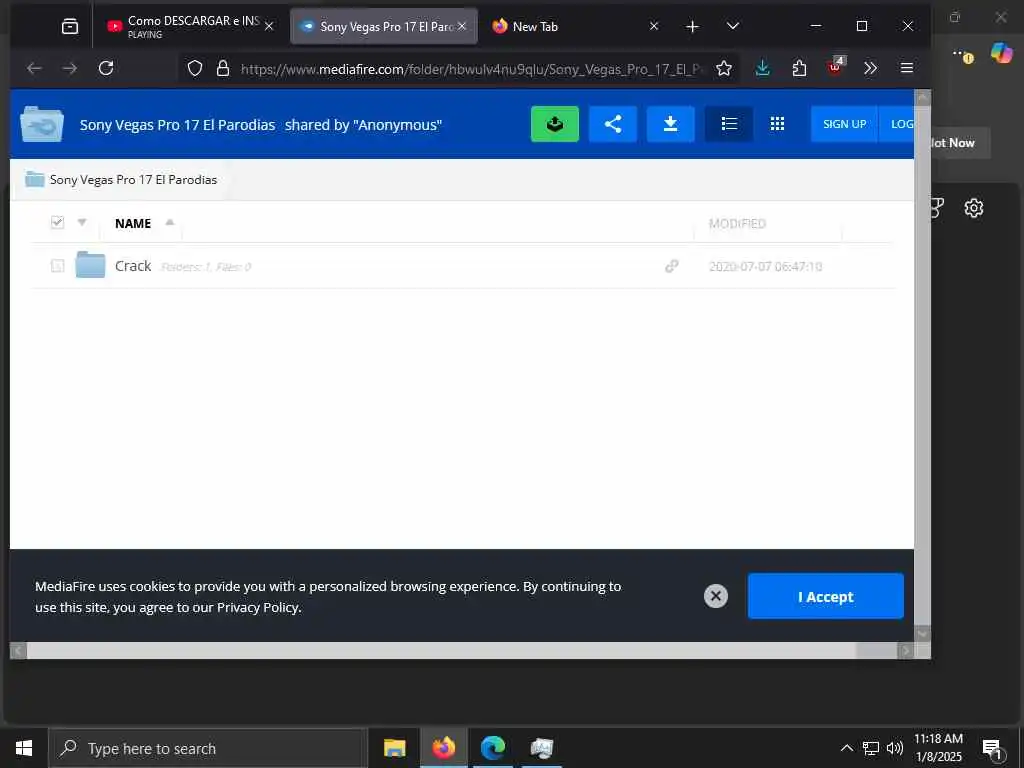The width and height of the screenshot is (1024, 768).
Task: Go back to the previous page
Action: (x=34, y=68)
